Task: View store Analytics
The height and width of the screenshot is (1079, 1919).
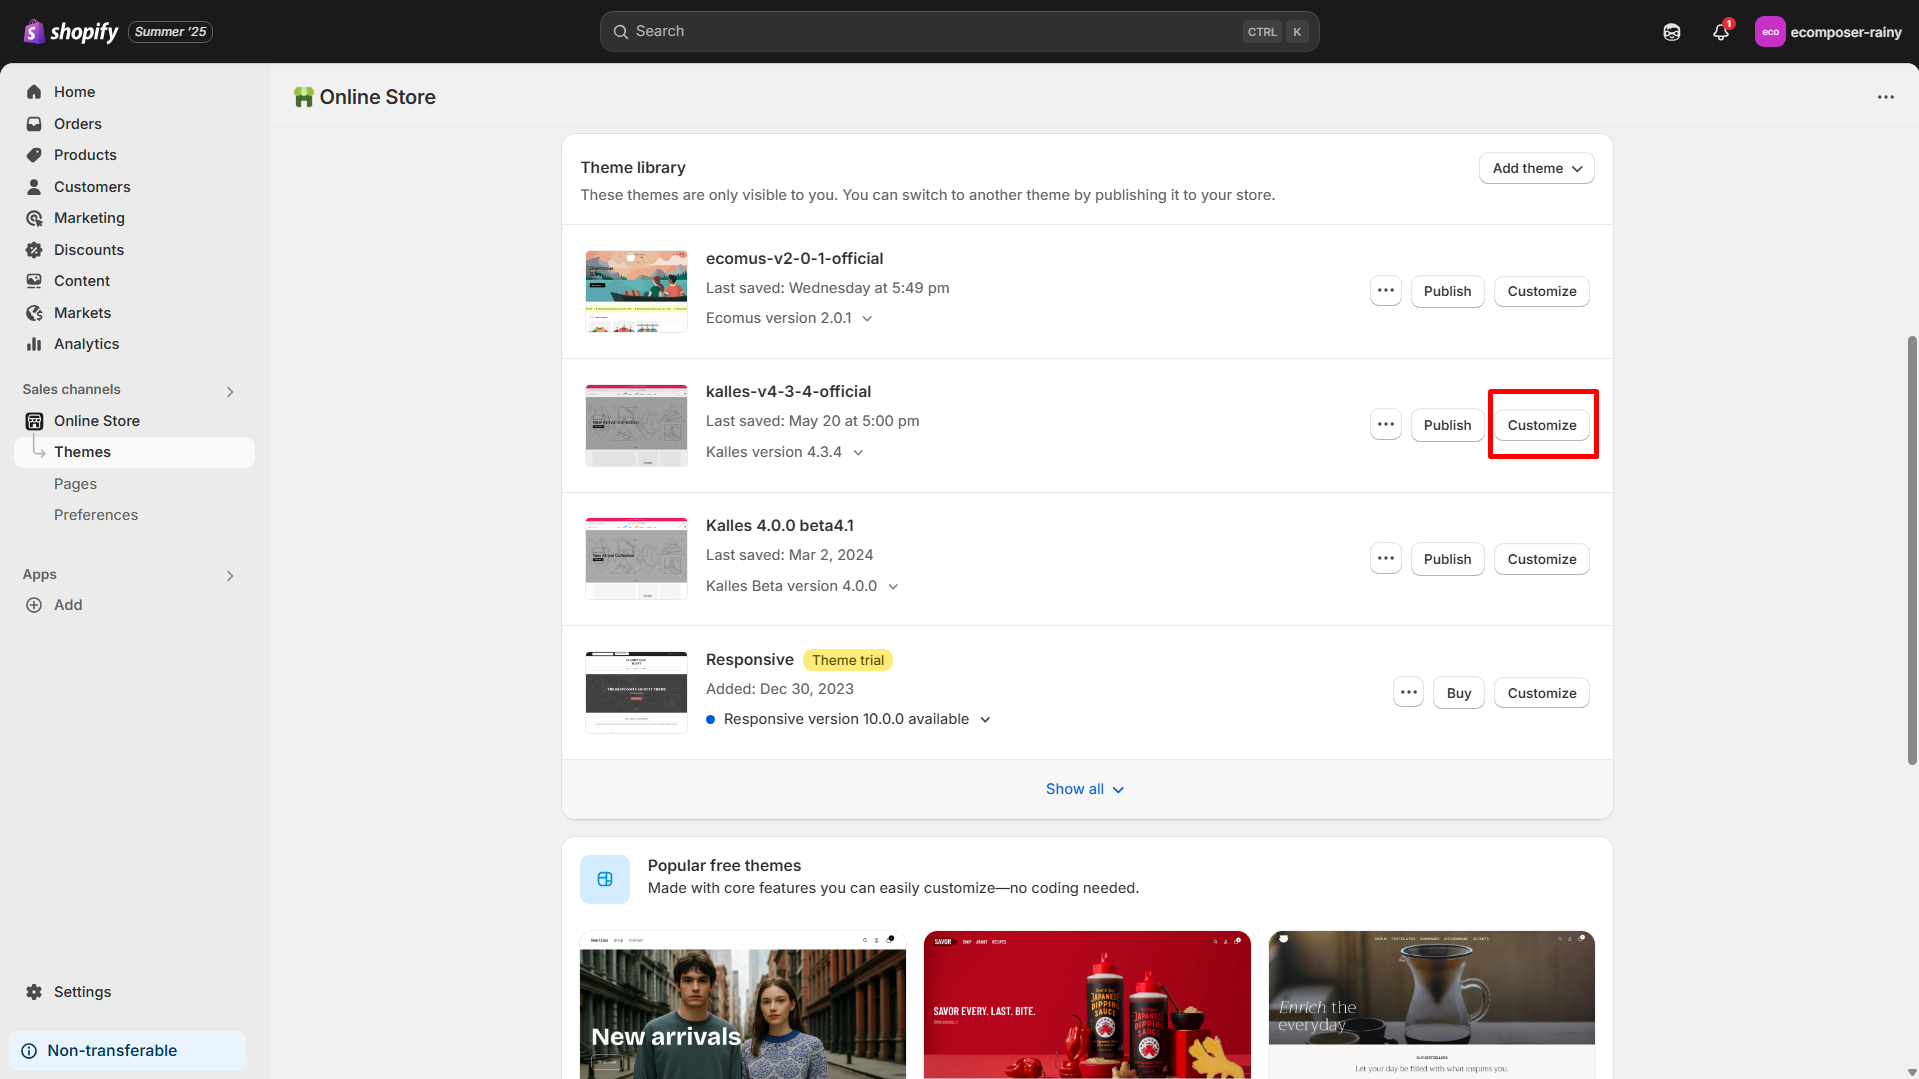Action: pos(85,343)
